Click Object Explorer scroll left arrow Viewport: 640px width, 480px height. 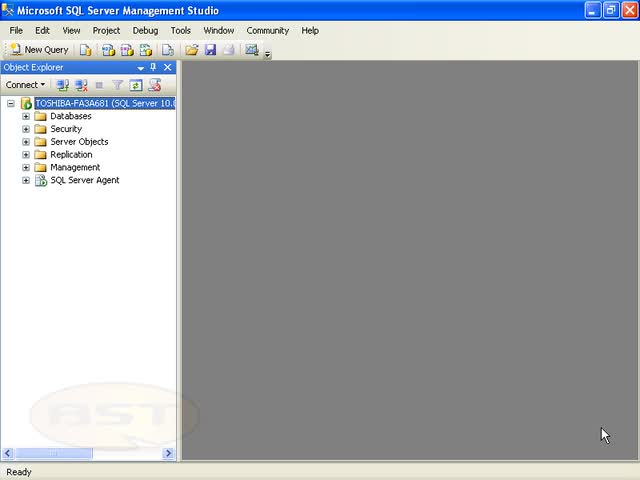point(7,453)
